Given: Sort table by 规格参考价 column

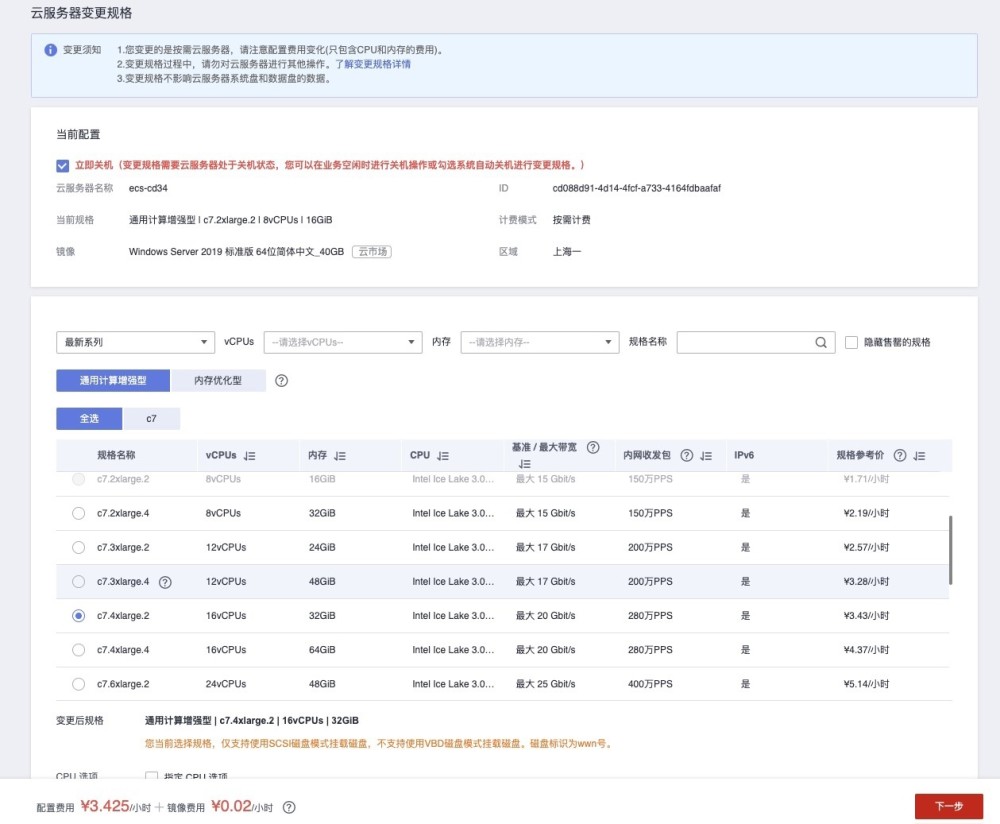Looking at the screenshot, I should [x=919, y=456].
